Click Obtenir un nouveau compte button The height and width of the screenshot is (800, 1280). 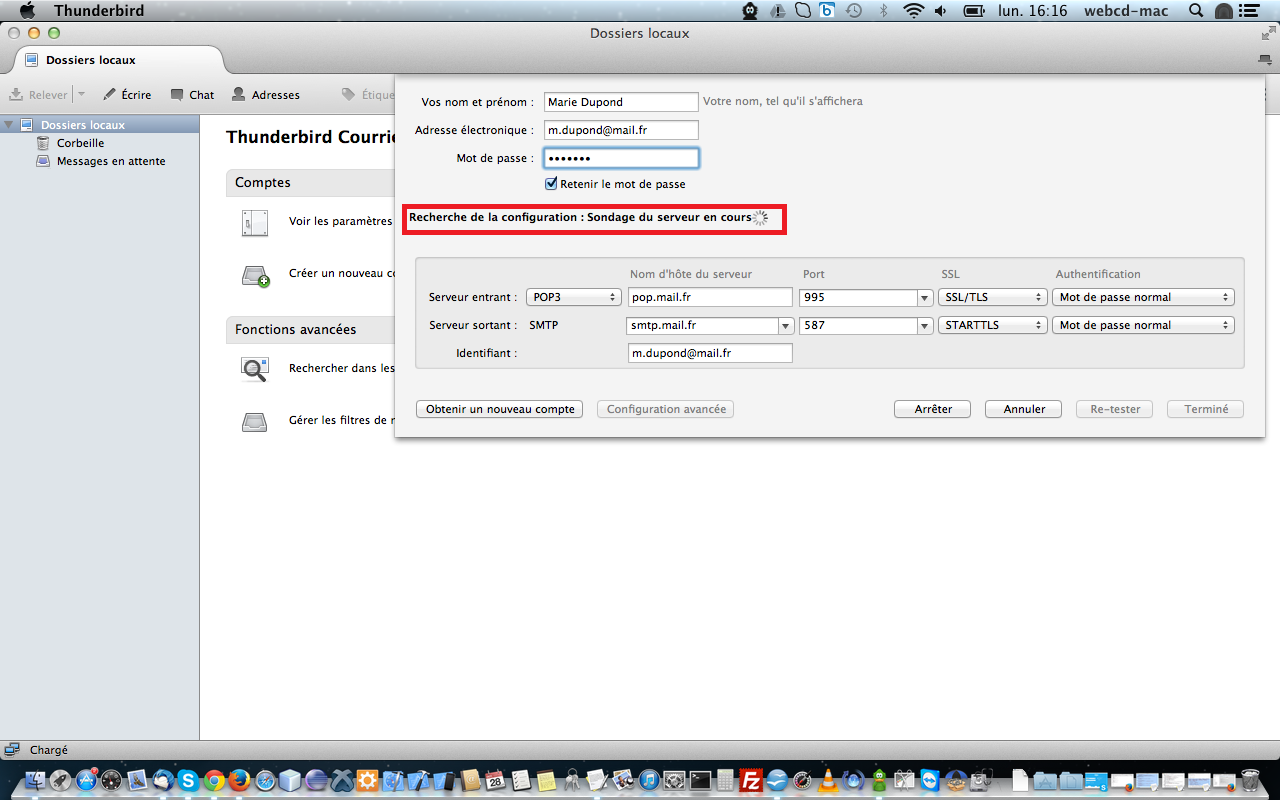point(499,409)
